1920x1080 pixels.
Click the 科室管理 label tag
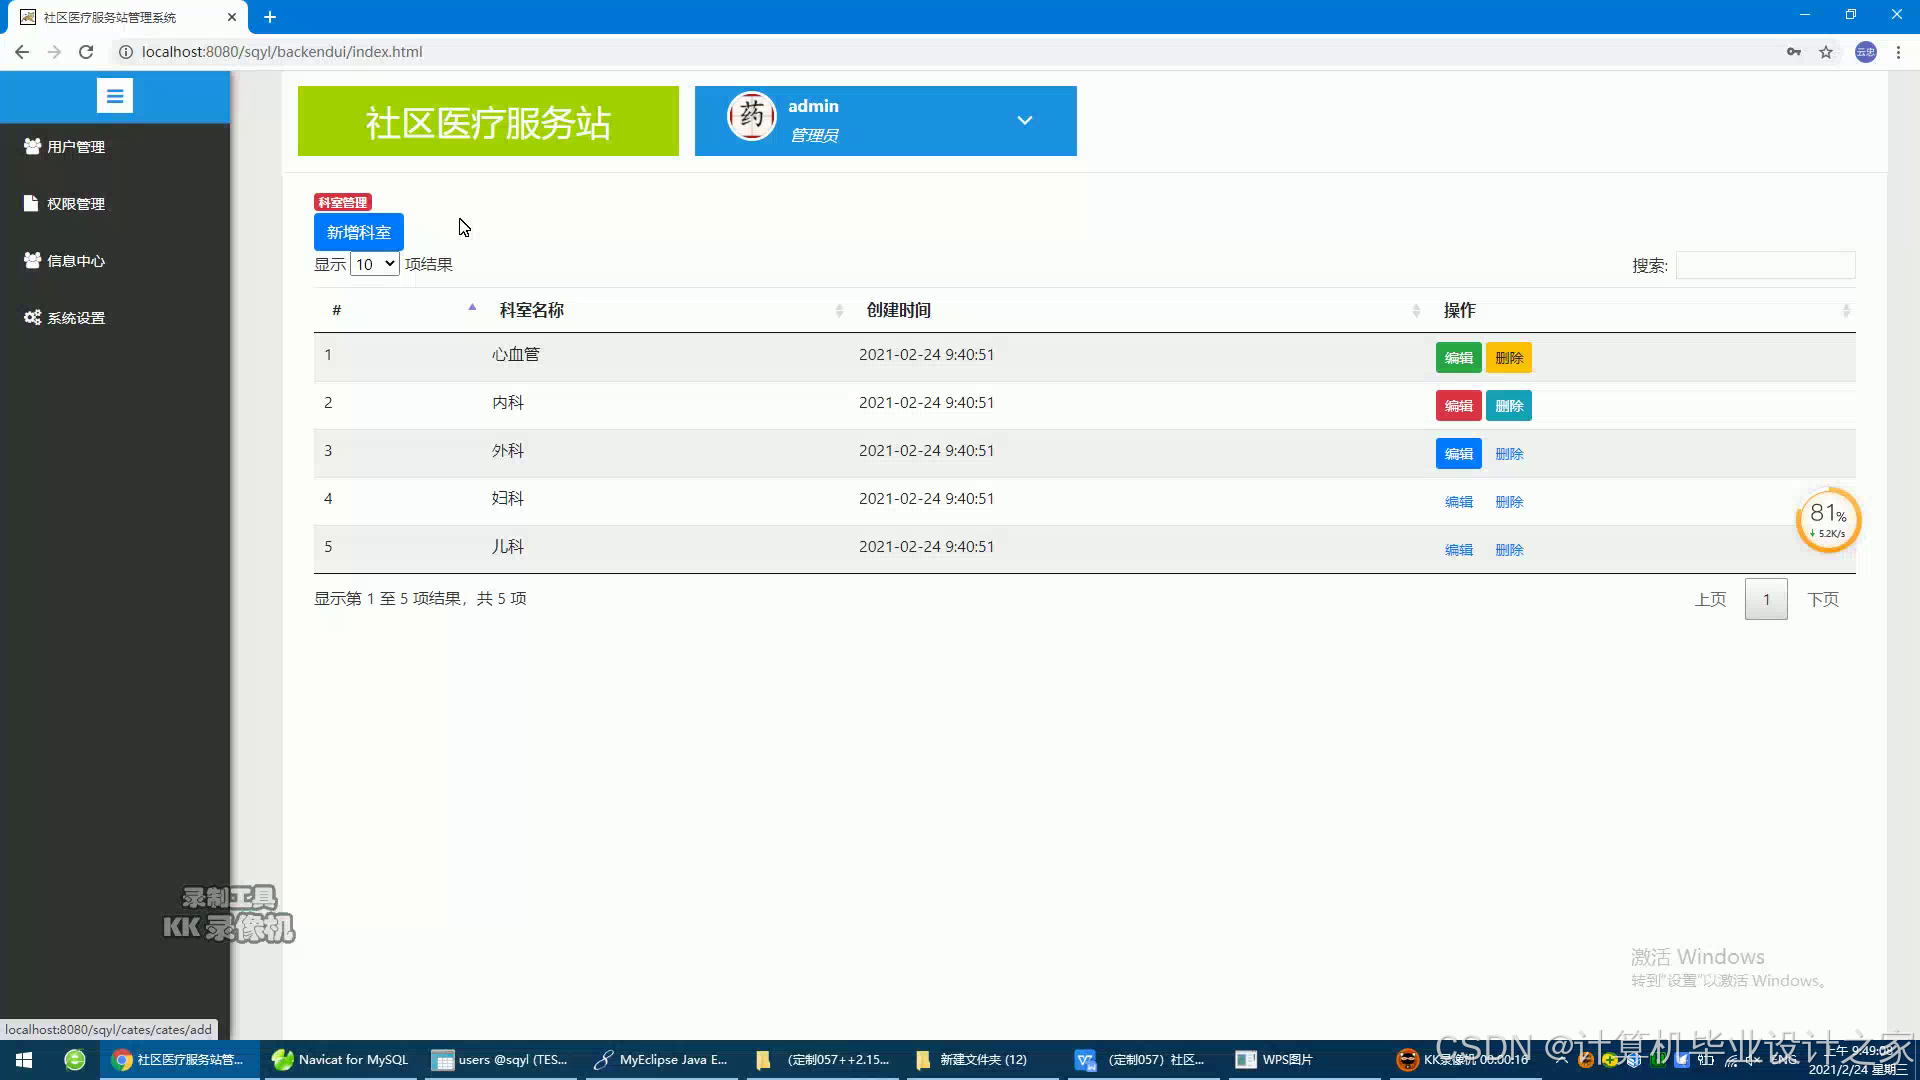(343, 201)
